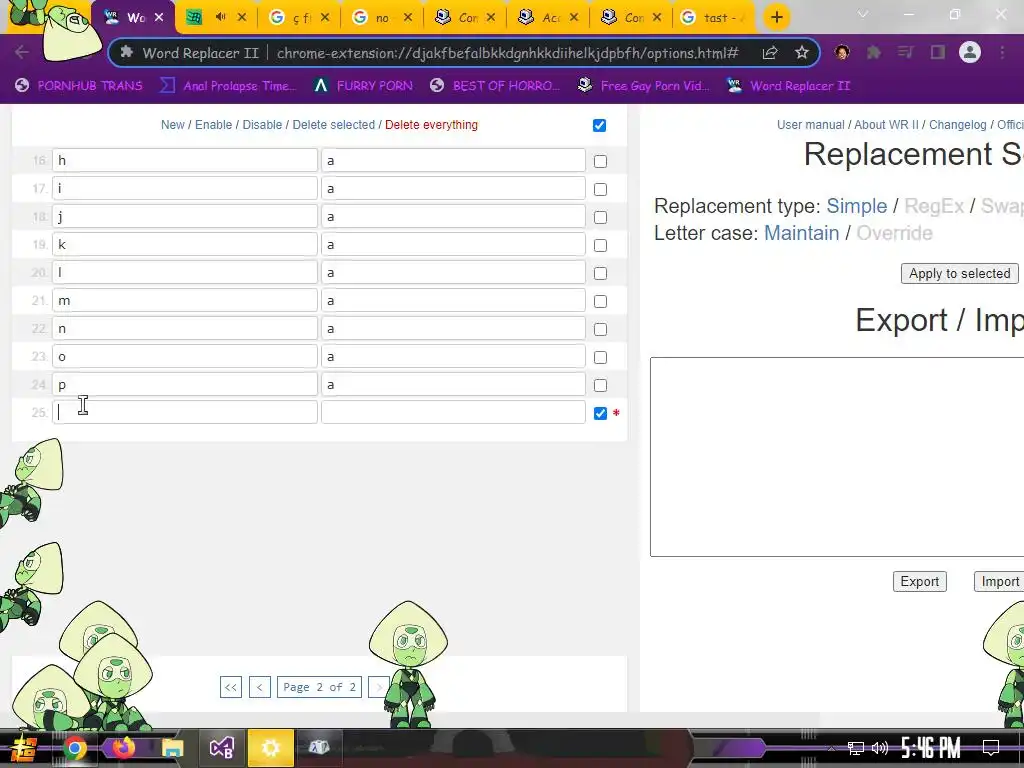Click the 'New' replacement link
Viewport: 1024px width, 768px height.
pos(172,125)
